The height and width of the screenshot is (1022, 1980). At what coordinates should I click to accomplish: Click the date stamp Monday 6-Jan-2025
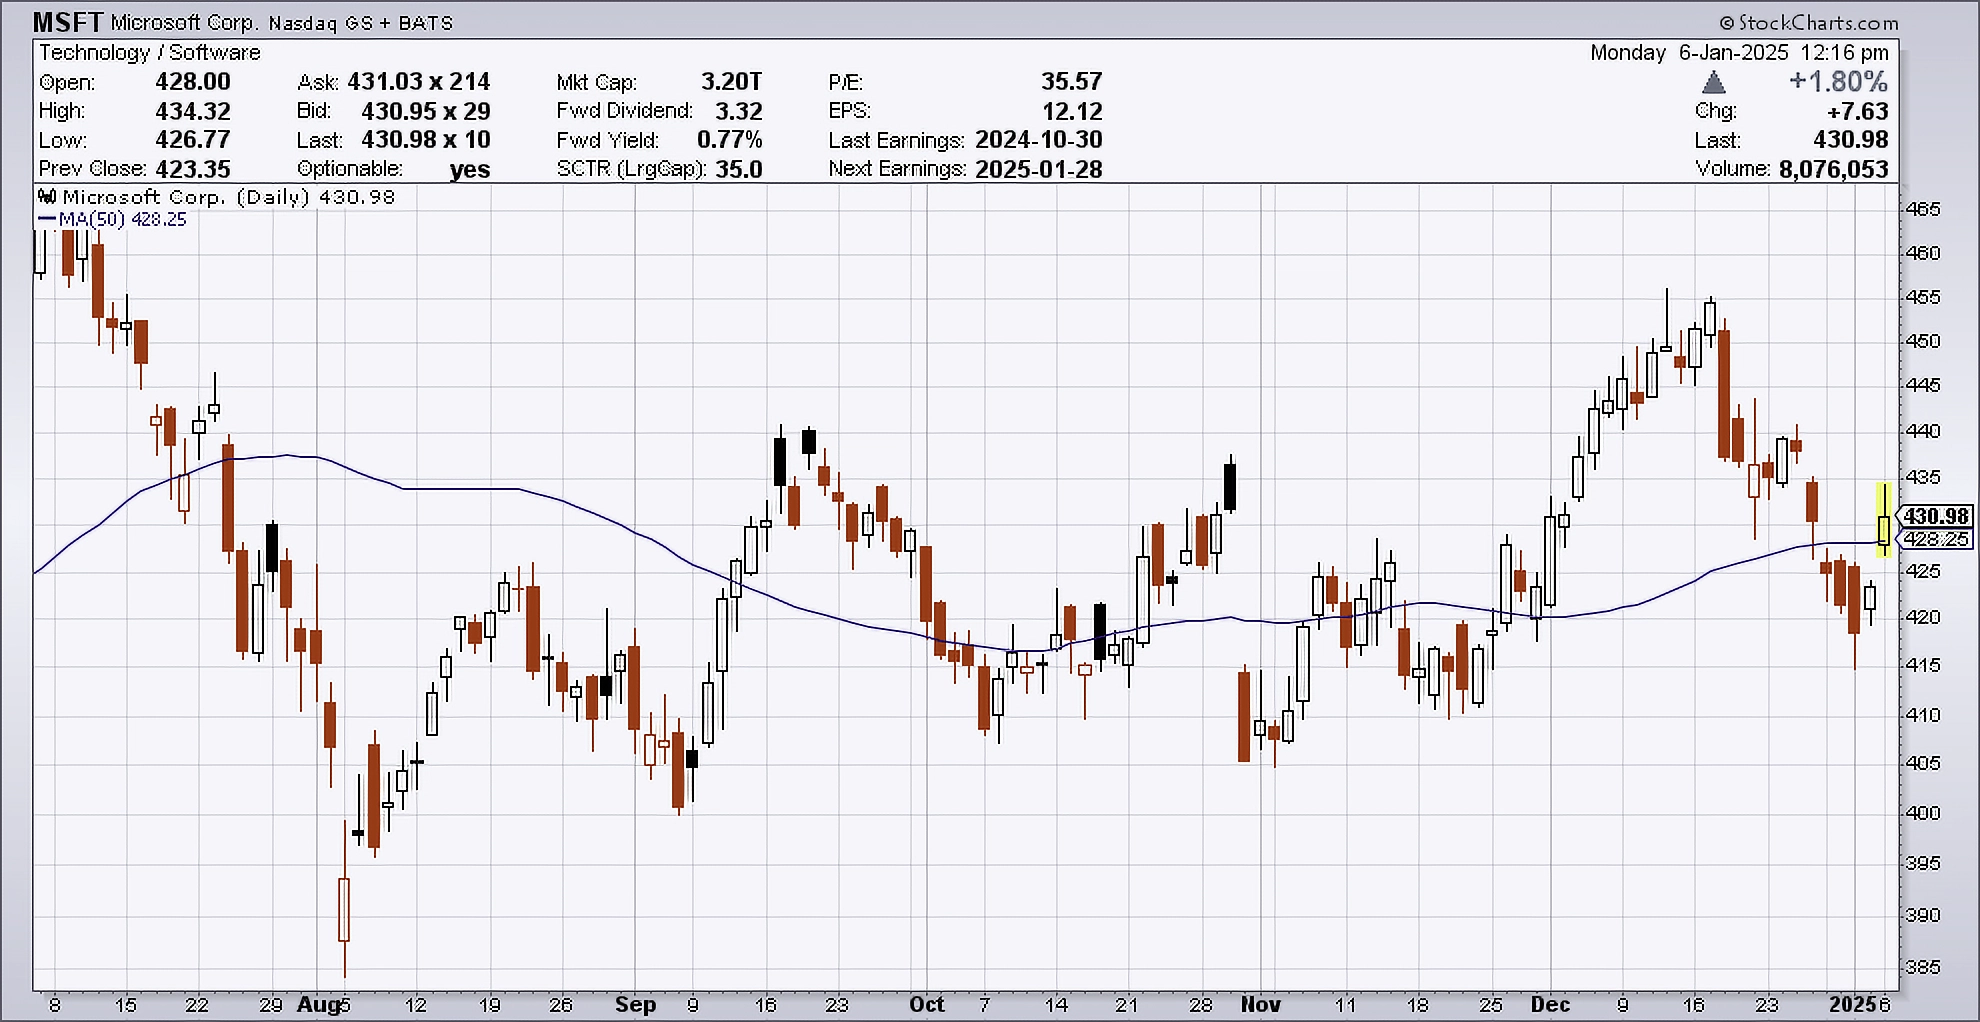click(1689, 52)
